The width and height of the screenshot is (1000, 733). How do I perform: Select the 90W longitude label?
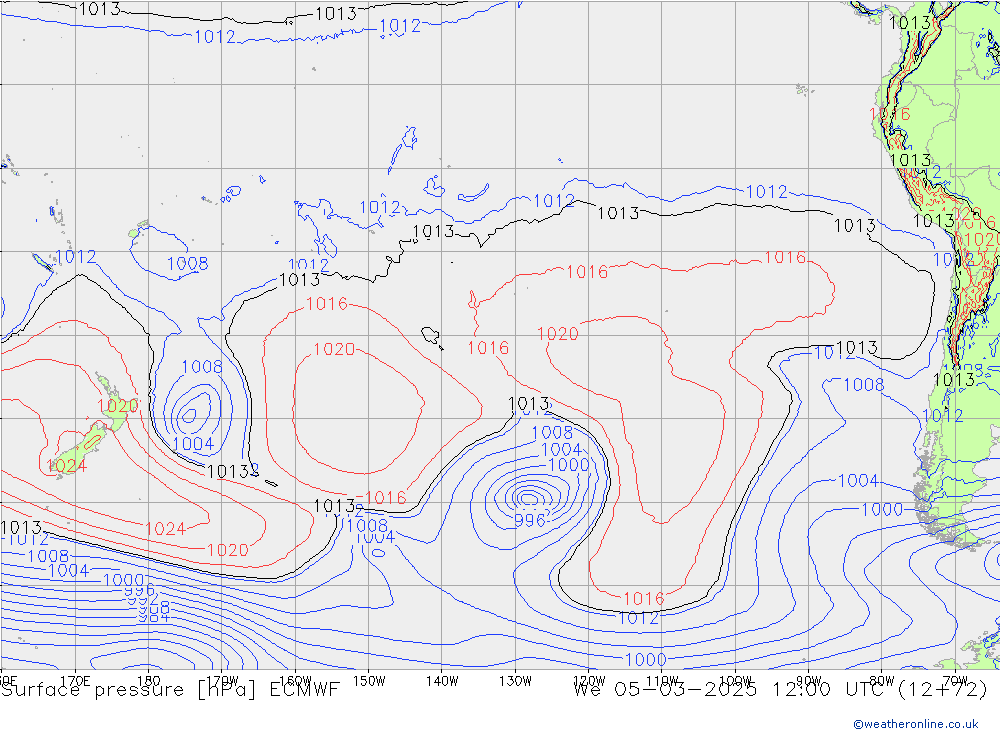(x=809, y=681)
